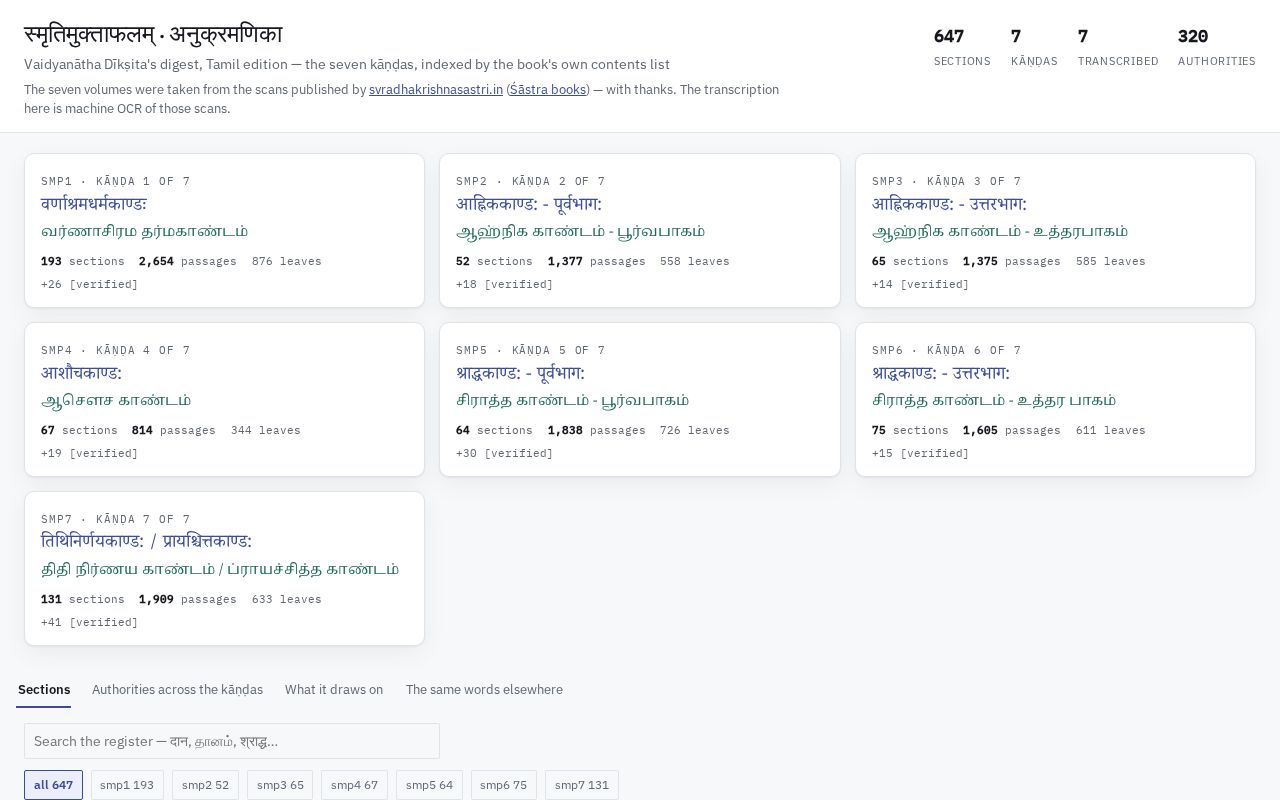
Task: Open the SMP6 श्राद्धकाण्डः उत्तरभागः card
Action: click(1055, 399)
